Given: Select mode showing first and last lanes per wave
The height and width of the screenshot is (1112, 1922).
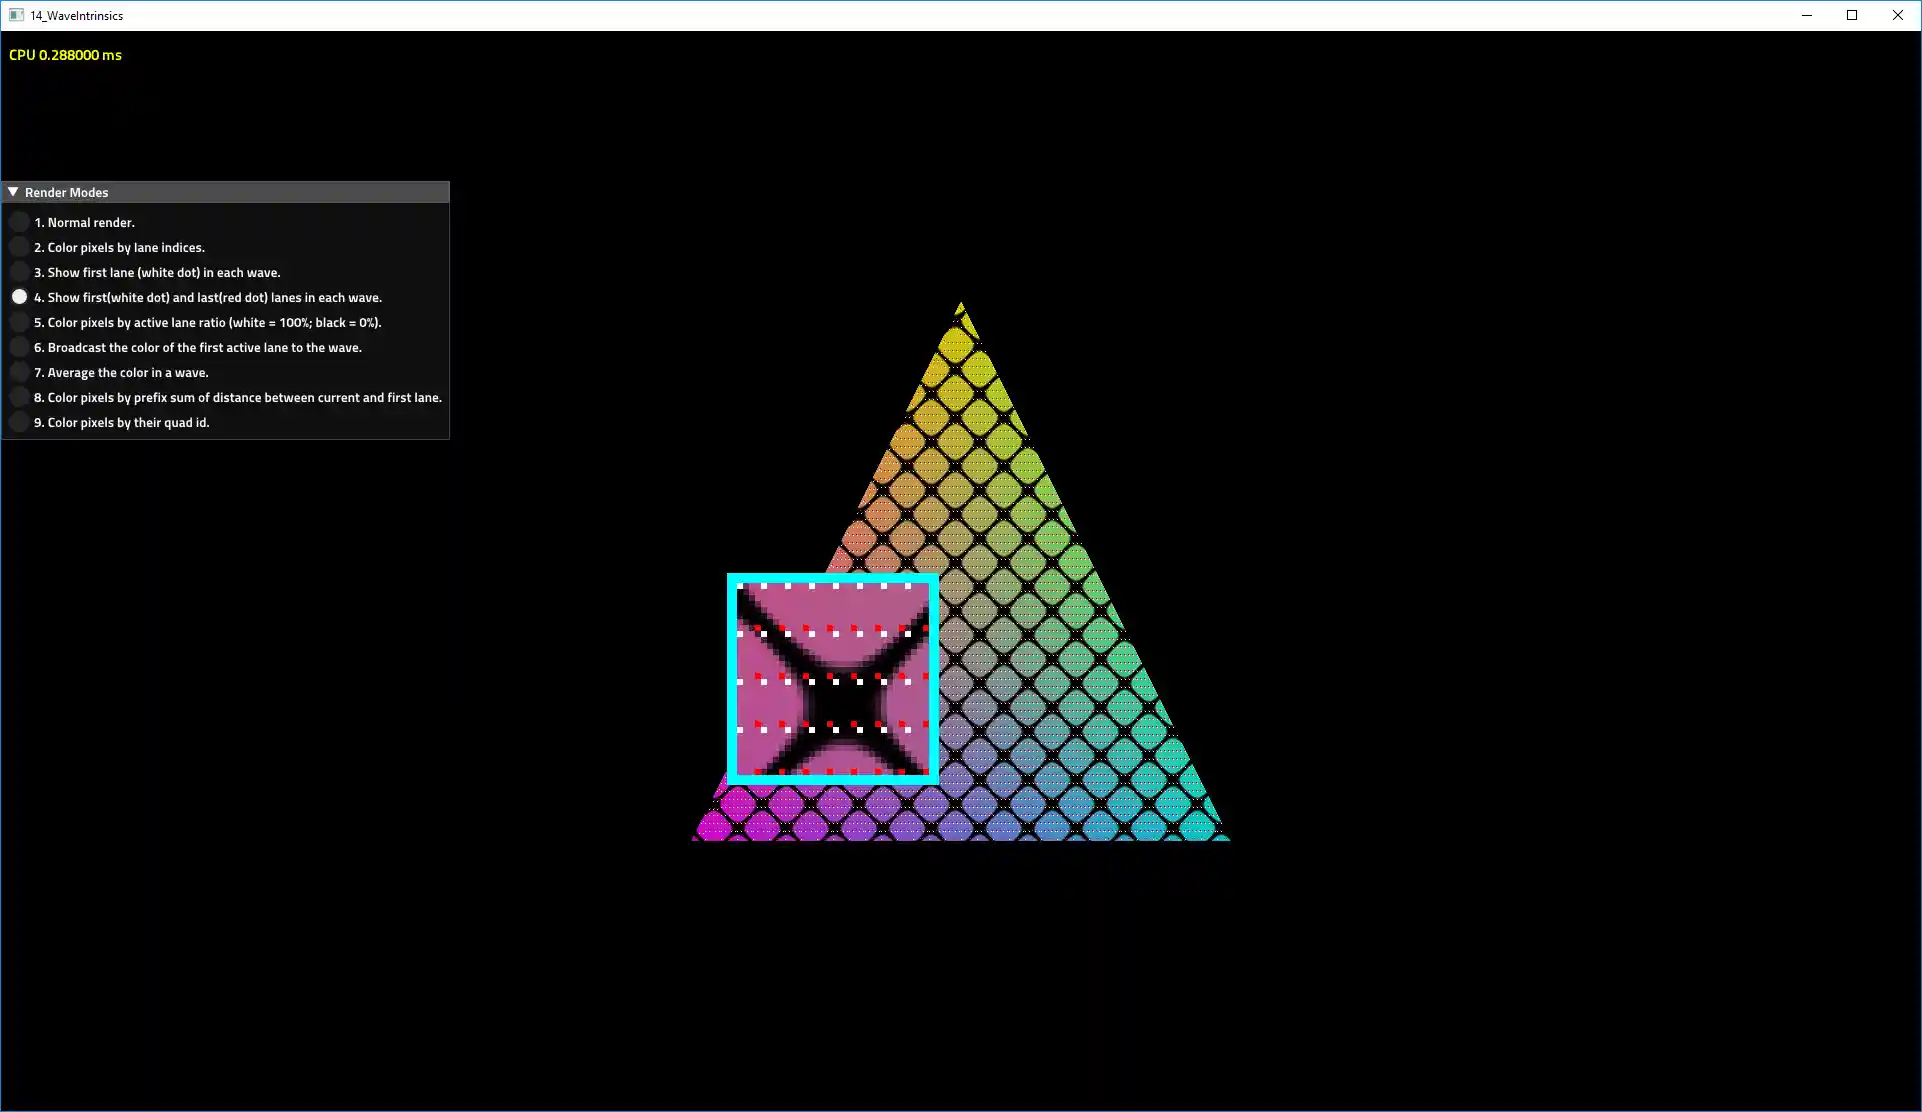Looking at the screenshot, I should pyautogui.click(x=19, y=296).
